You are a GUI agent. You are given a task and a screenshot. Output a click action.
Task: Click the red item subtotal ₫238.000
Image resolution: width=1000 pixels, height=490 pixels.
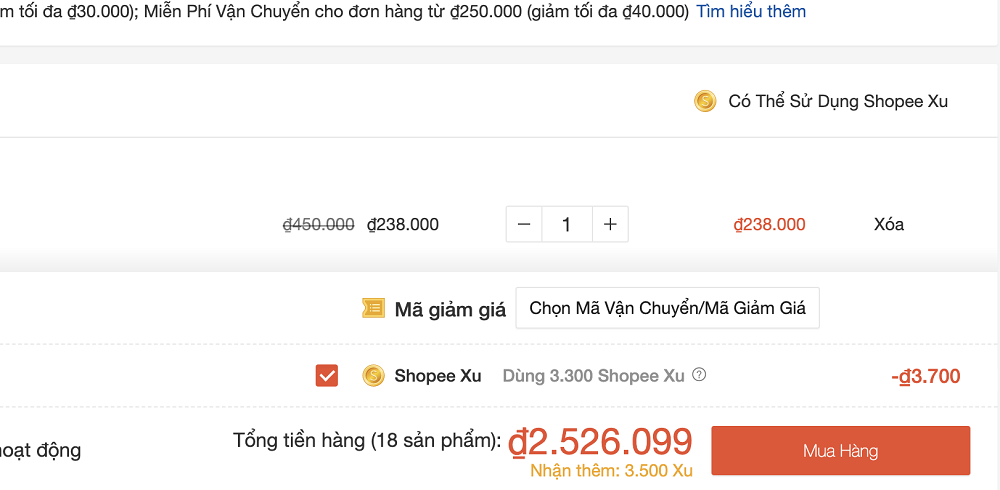[x=769, y=224]
